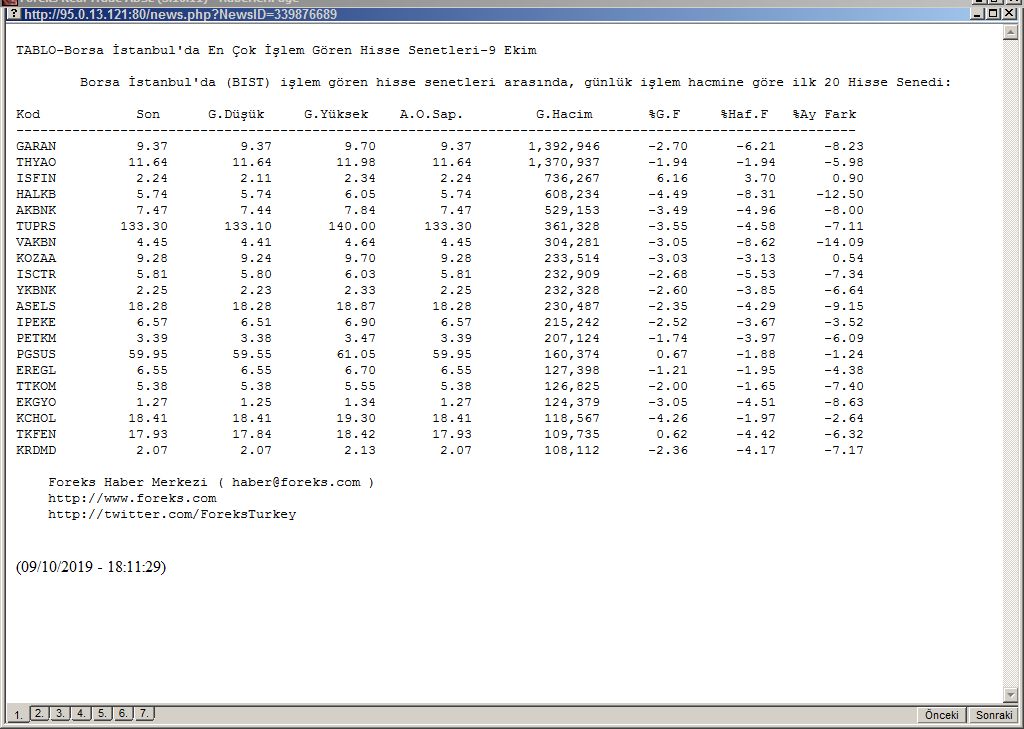Click the %G.F column header
The image size is (1024, 729).
(x=665, y=114)
